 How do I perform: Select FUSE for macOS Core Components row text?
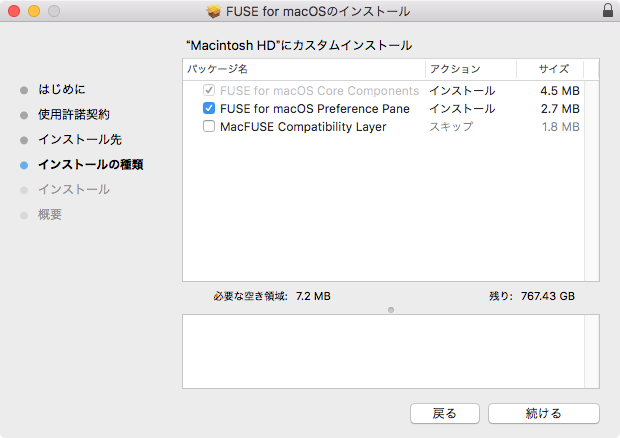click(x=319, y=91)
